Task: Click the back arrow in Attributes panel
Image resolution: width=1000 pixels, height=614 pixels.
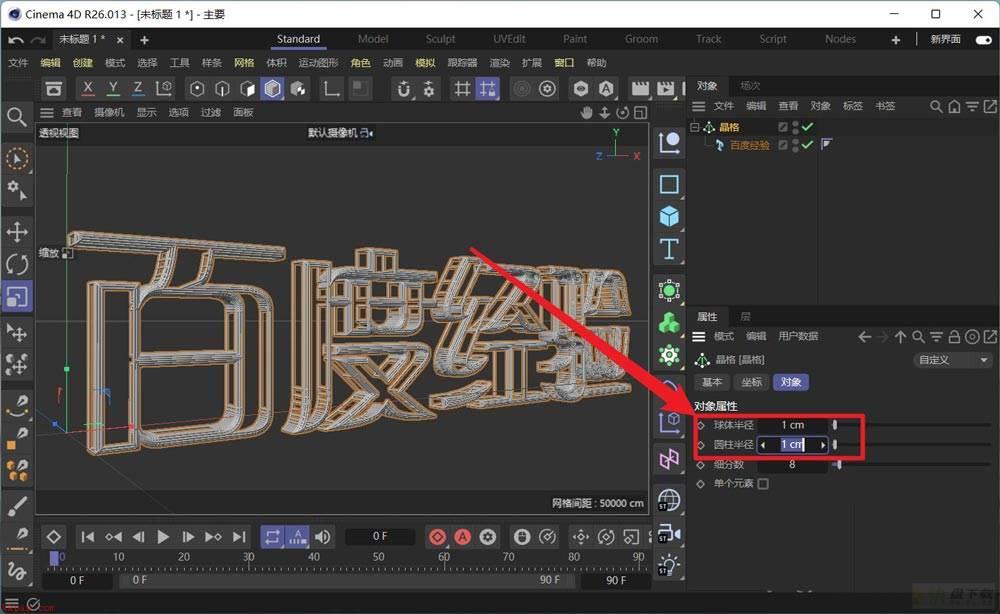Action: [865, 337]
